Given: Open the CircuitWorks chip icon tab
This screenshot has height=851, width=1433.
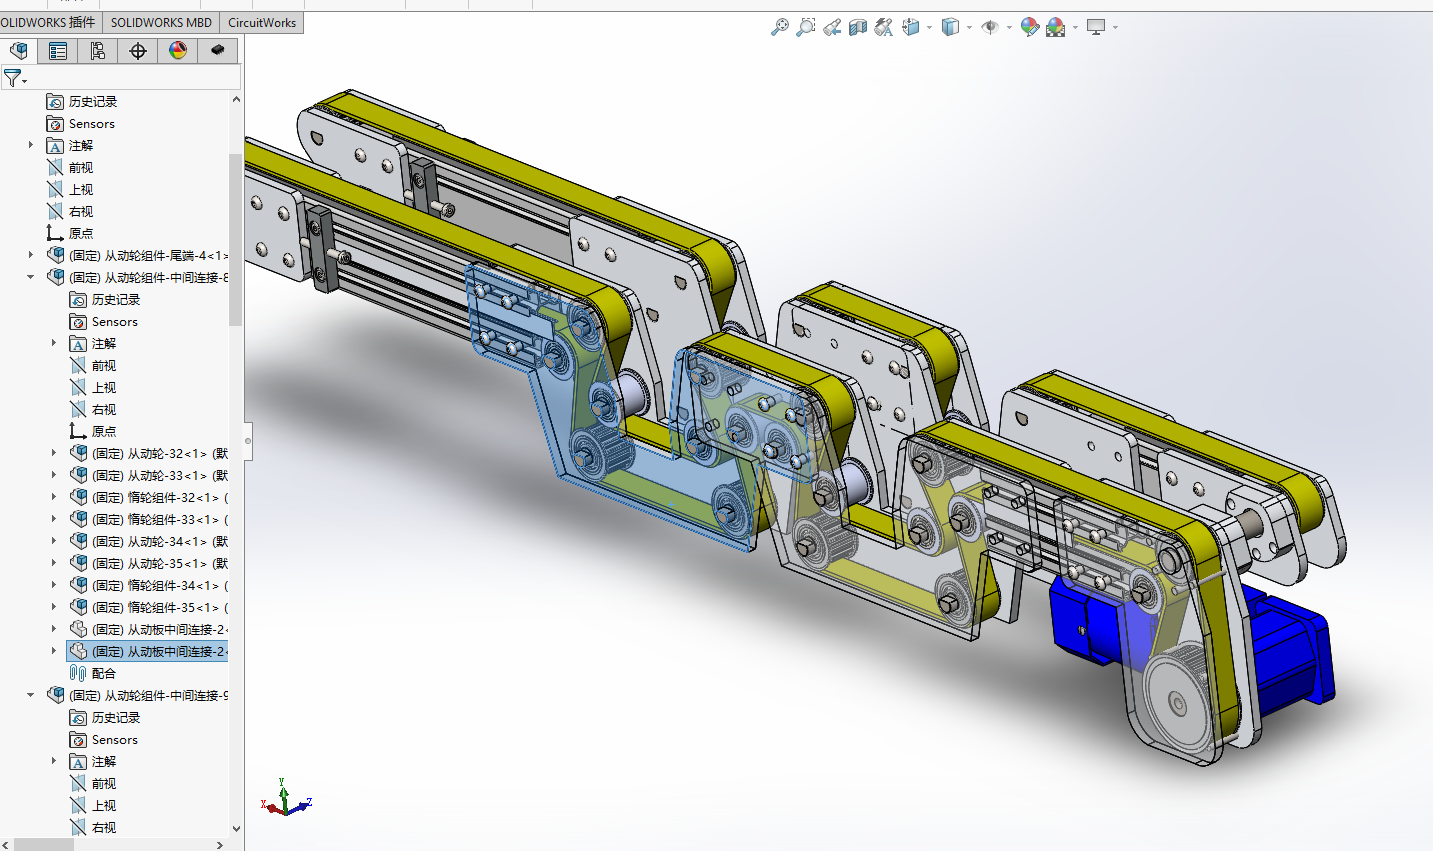Looking at the screenshot, I should 217,51.
